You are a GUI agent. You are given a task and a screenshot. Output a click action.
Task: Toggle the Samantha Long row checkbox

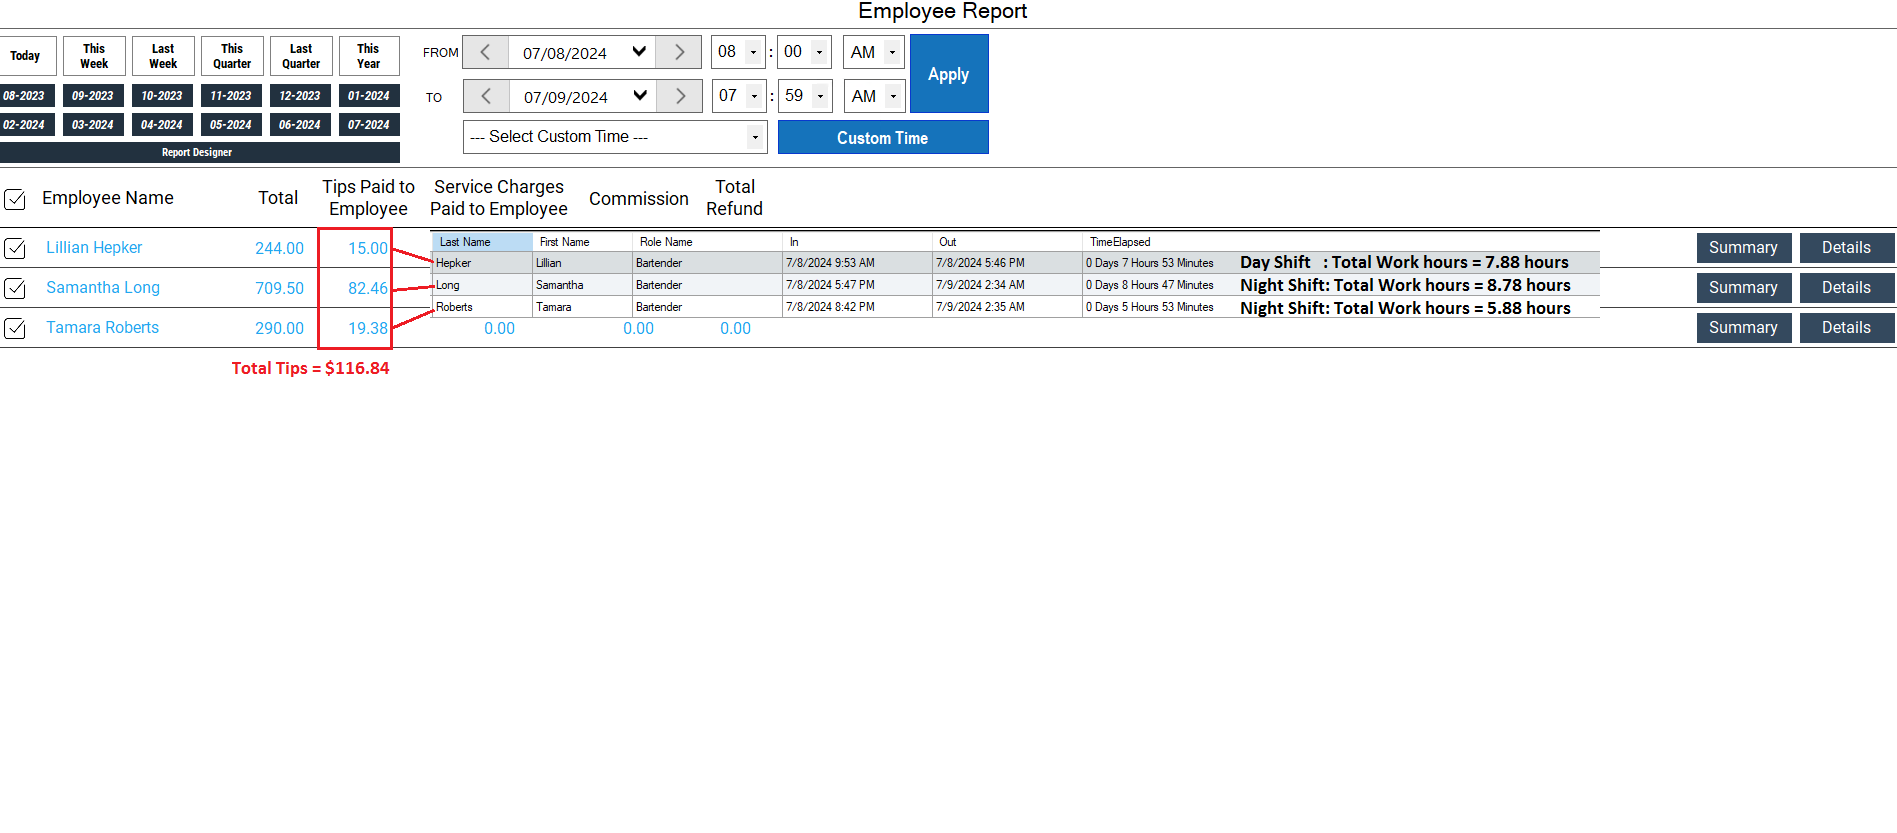(x=15, y=288)
